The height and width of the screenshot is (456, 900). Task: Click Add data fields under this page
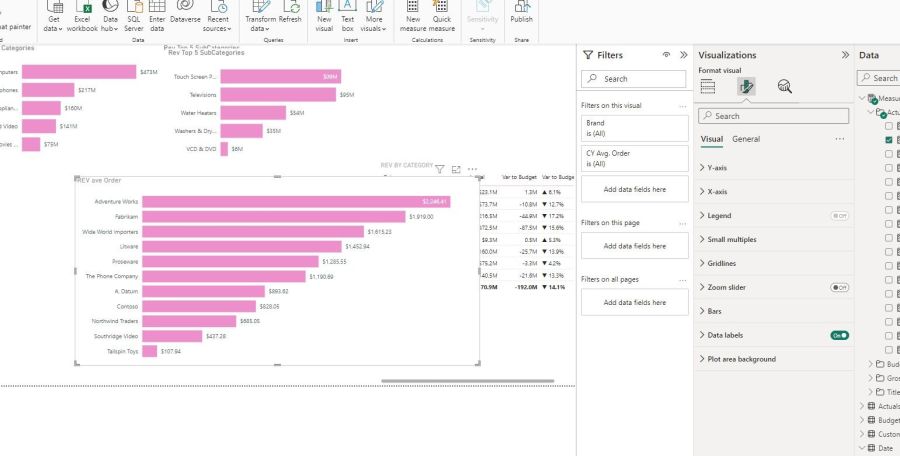coord(634,246)
